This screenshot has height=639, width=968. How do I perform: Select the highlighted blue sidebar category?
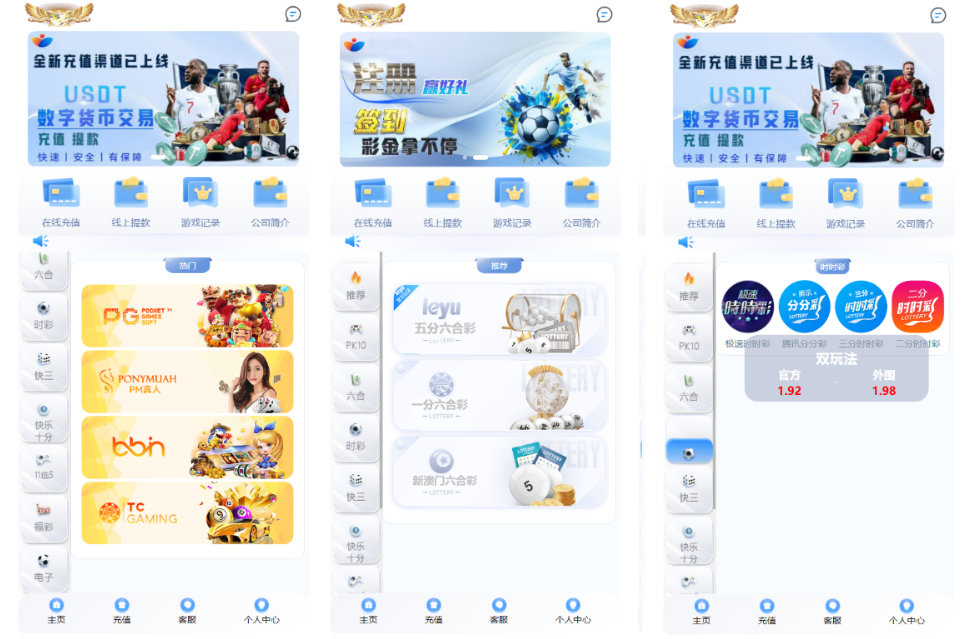[689, 452]
